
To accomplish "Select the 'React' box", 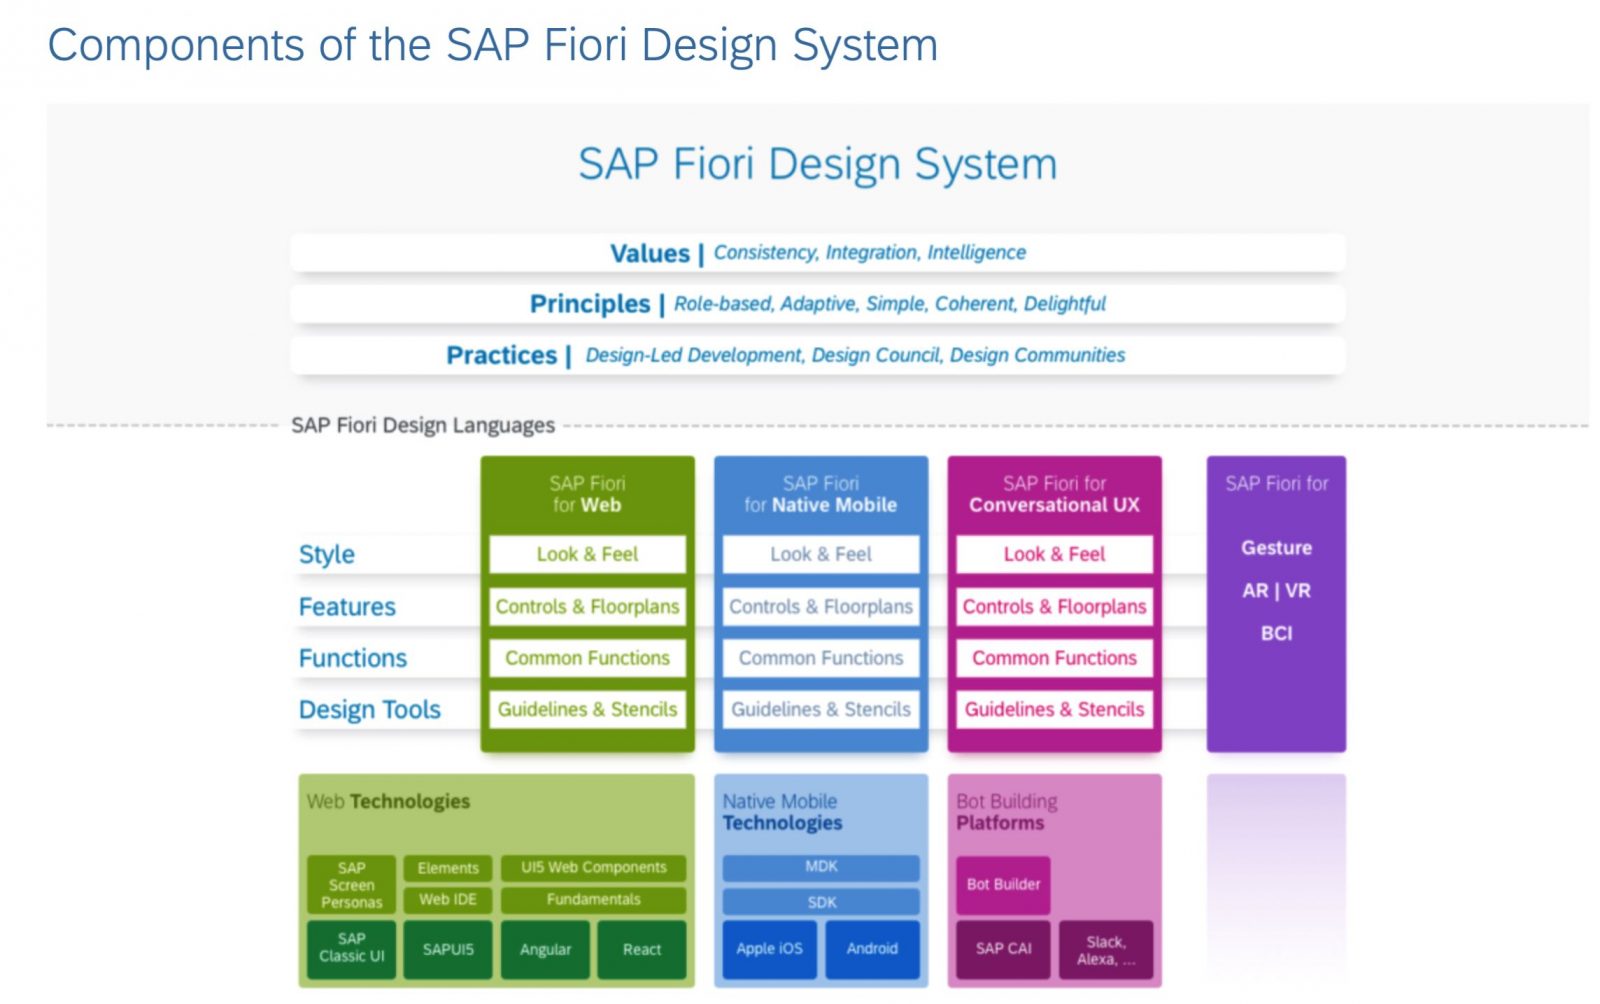I will coord(642,949).
